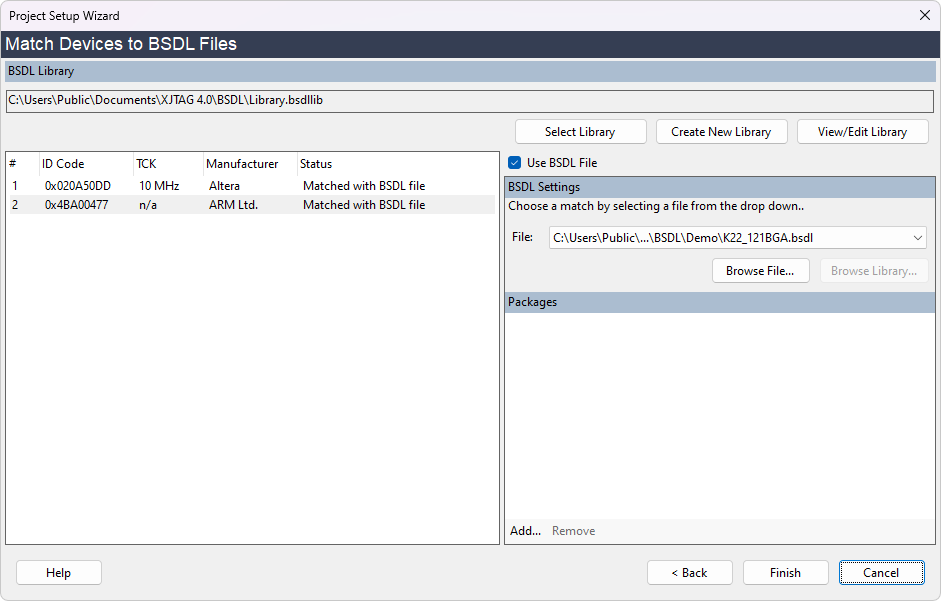This screenshot has width=941, height=601.
Task: Click Add... link under Packages
Action: pos(525,531)
